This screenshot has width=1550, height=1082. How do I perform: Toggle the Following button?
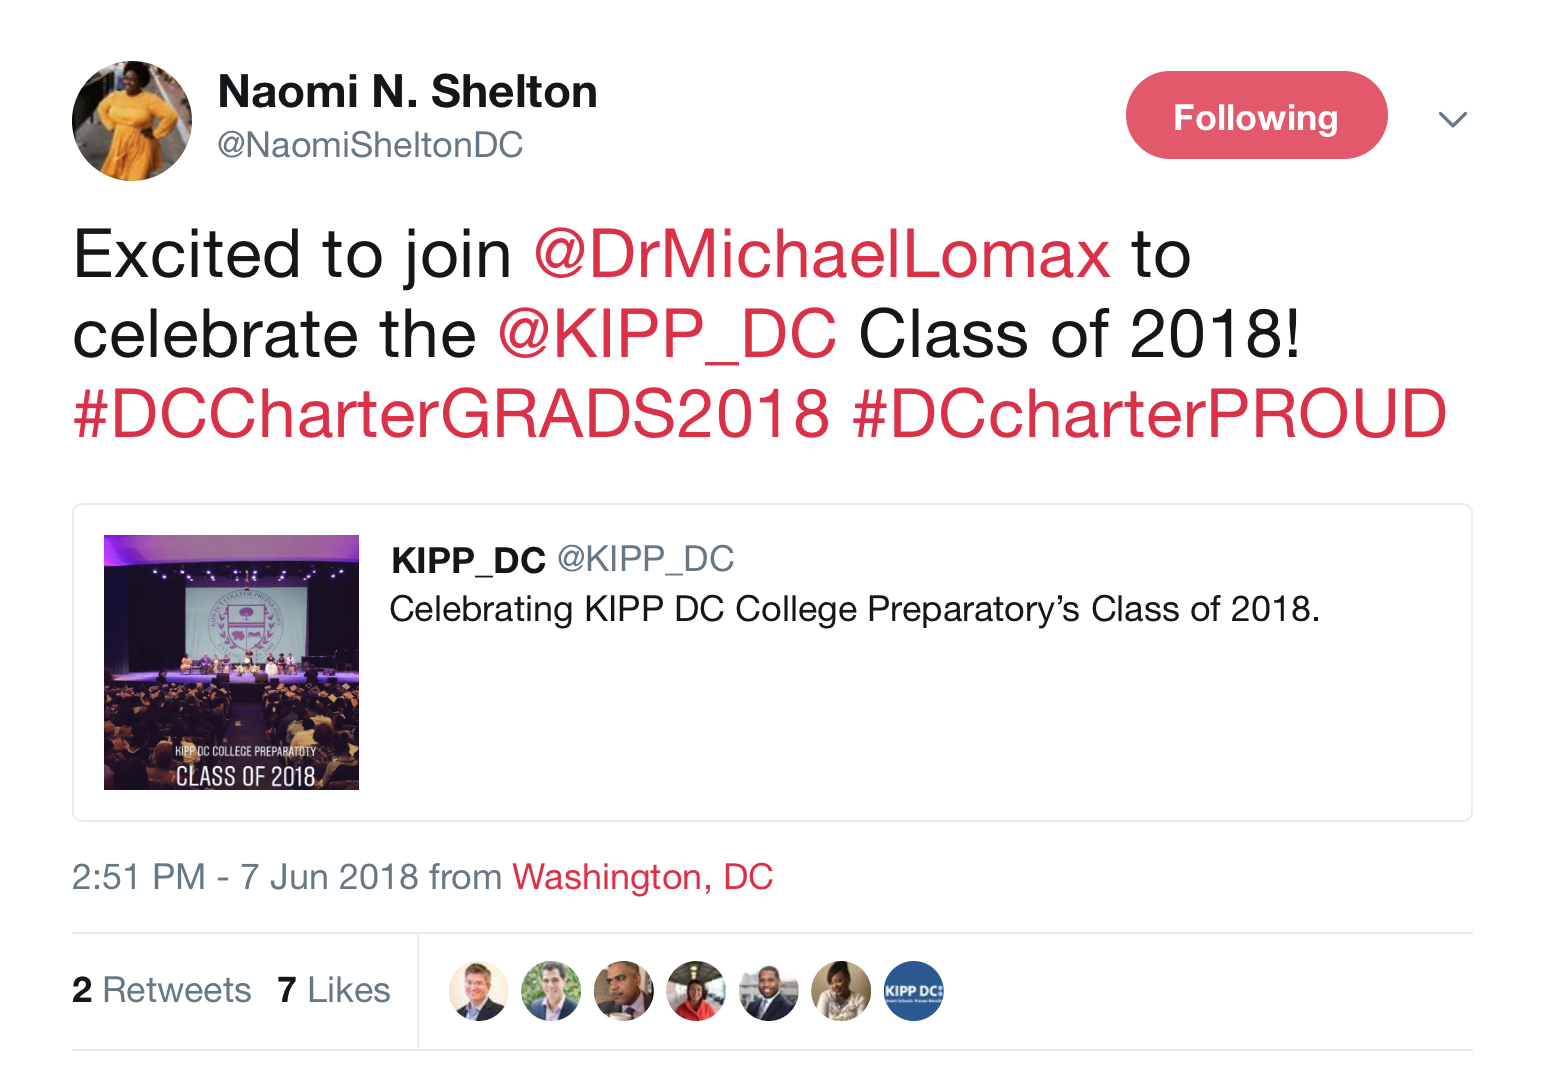[1256, 115]
